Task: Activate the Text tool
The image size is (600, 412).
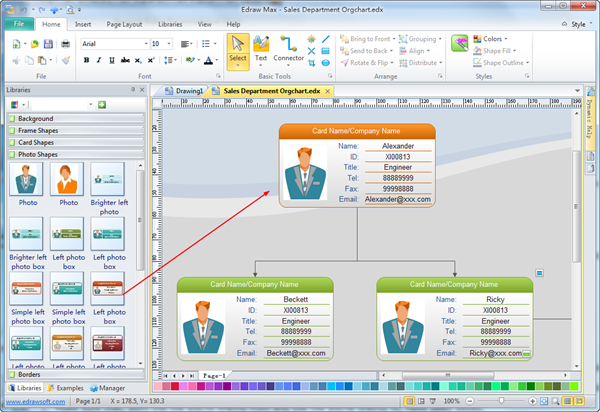Action: click(261, 49)
